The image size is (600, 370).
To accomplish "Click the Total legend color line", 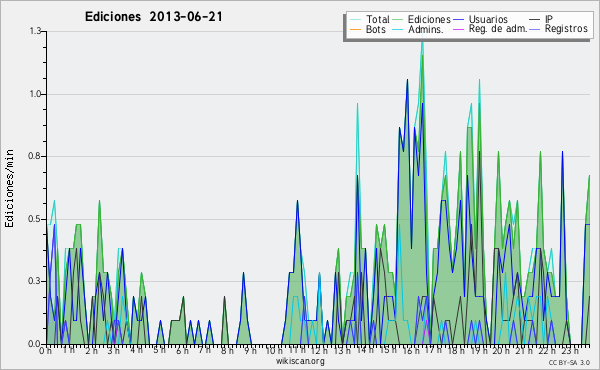I will (x=355, y=20).
